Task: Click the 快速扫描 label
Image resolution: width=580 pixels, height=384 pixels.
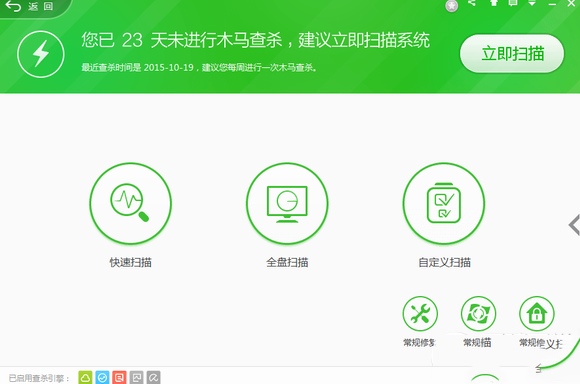Action: (131, 262)
